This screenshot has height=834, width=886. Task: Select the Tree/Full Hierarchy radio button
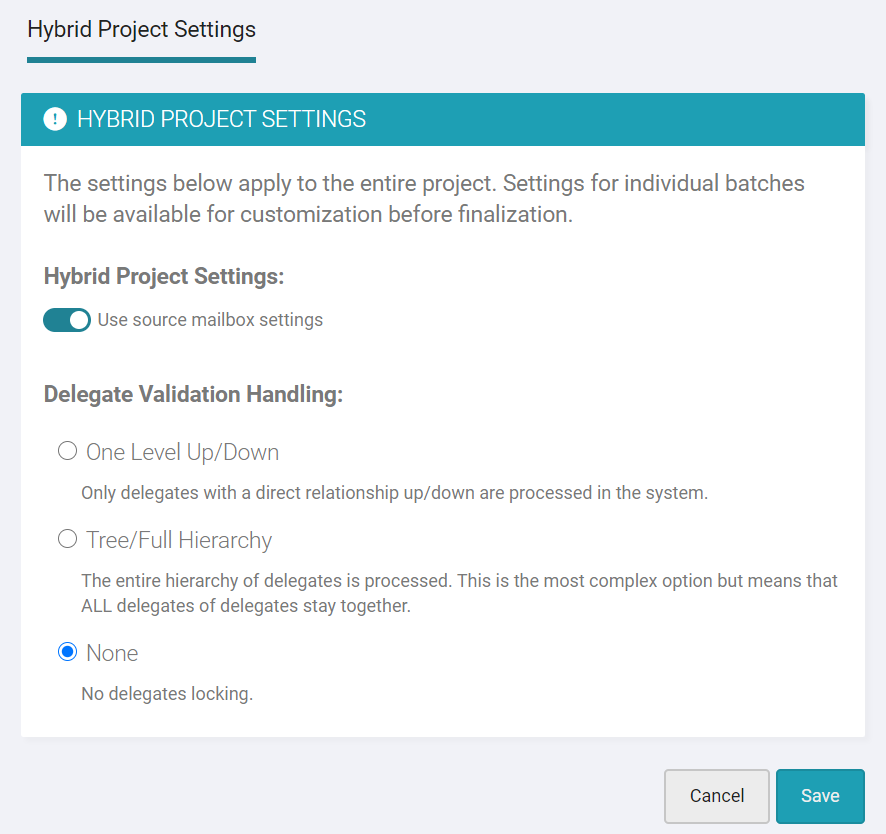[x=67, y=539]
